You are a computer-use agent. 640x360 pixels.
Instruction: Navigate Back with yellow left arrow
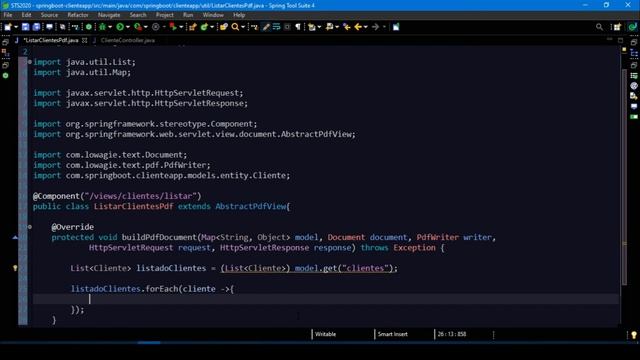[358, 27]
